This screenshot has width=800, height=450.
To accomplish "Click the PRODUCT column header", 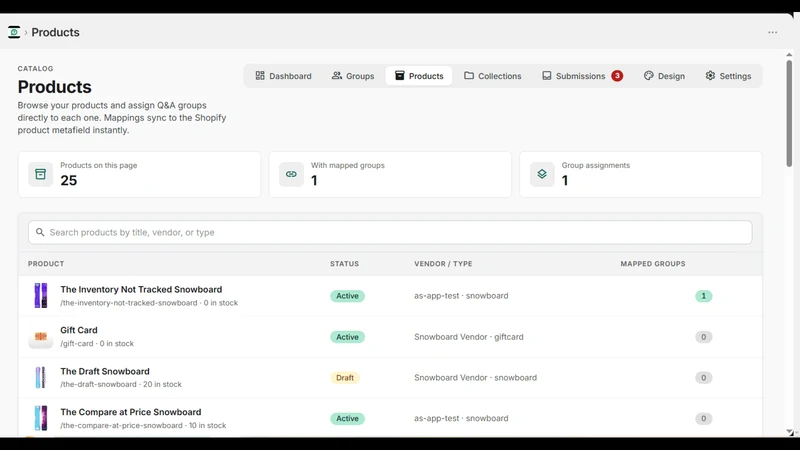I will click(46, 264).
